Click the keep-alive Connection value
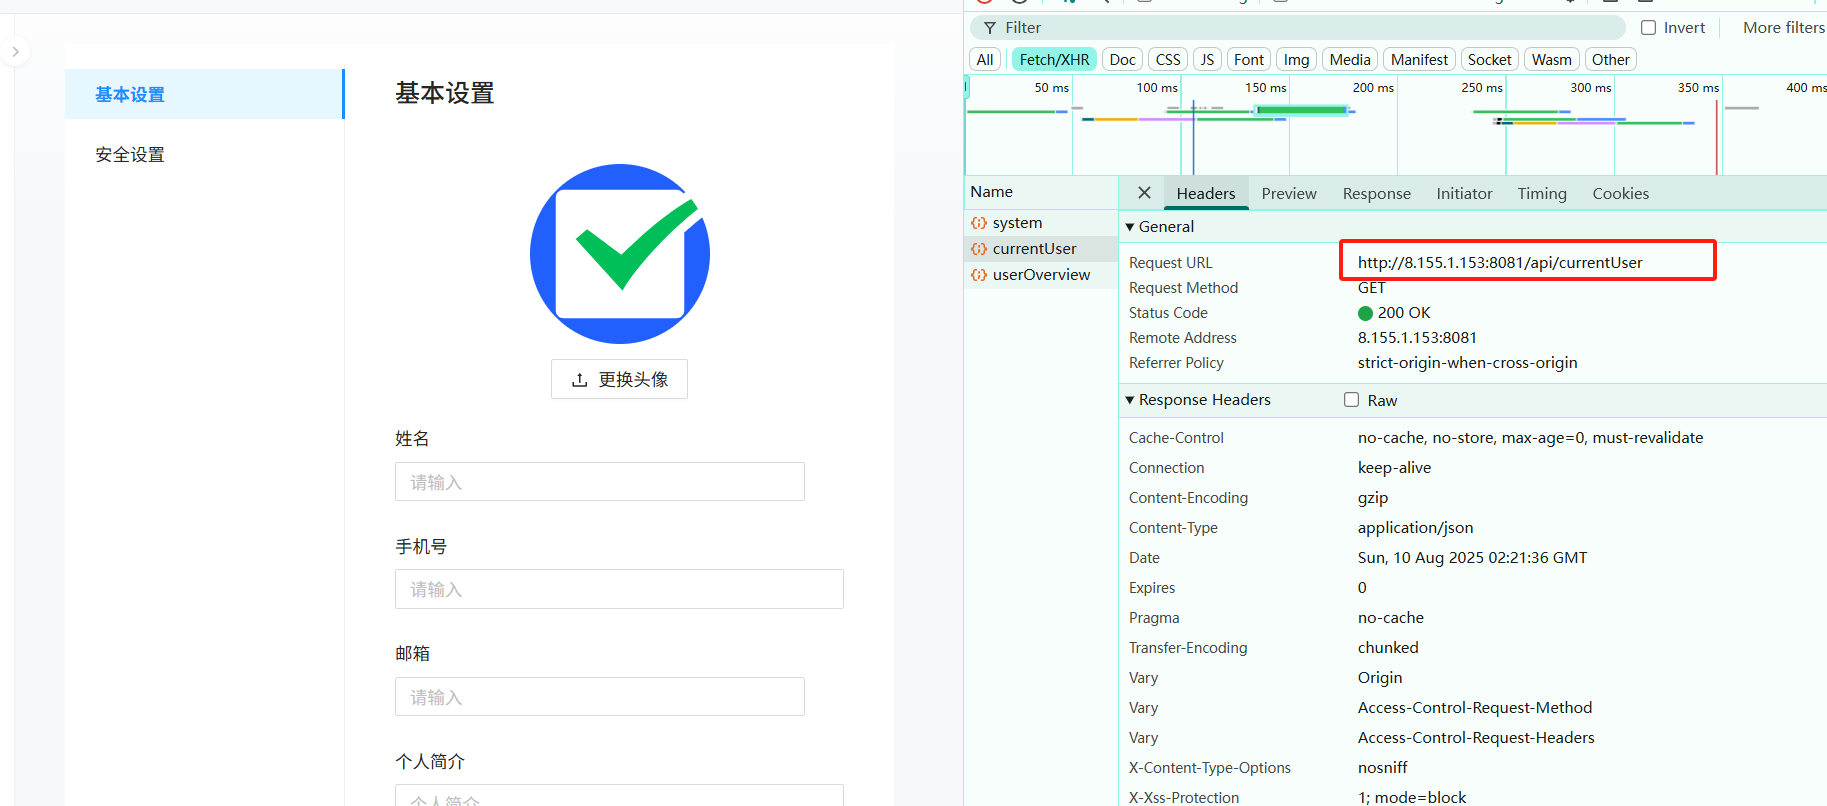The width and height of the screenshot is (1827, 806). pos(1394,468)
